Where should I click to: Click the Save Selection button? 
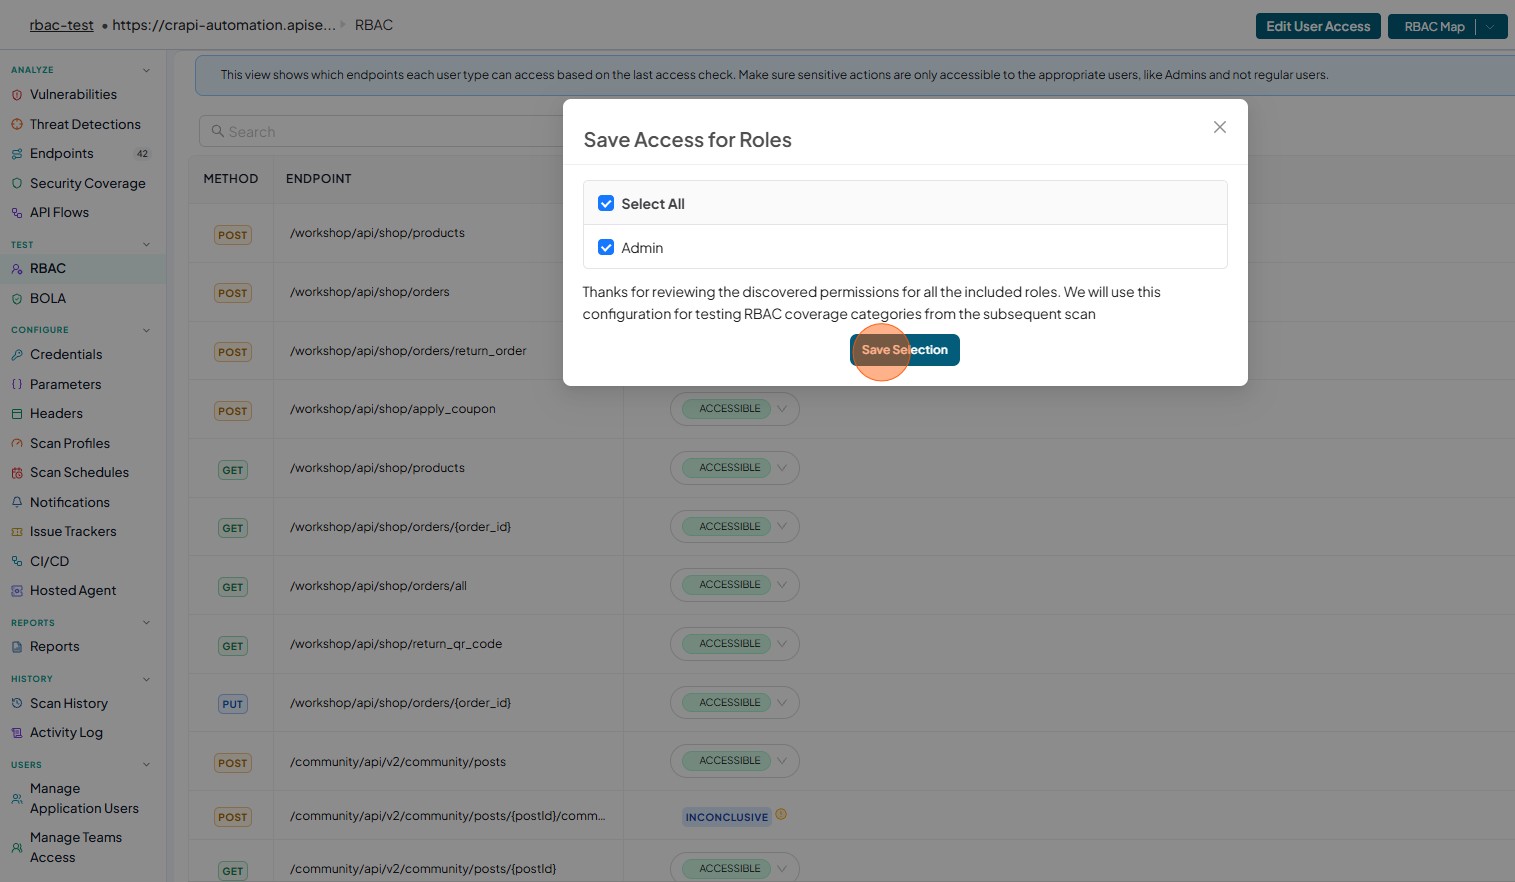(x=905, y=350)
